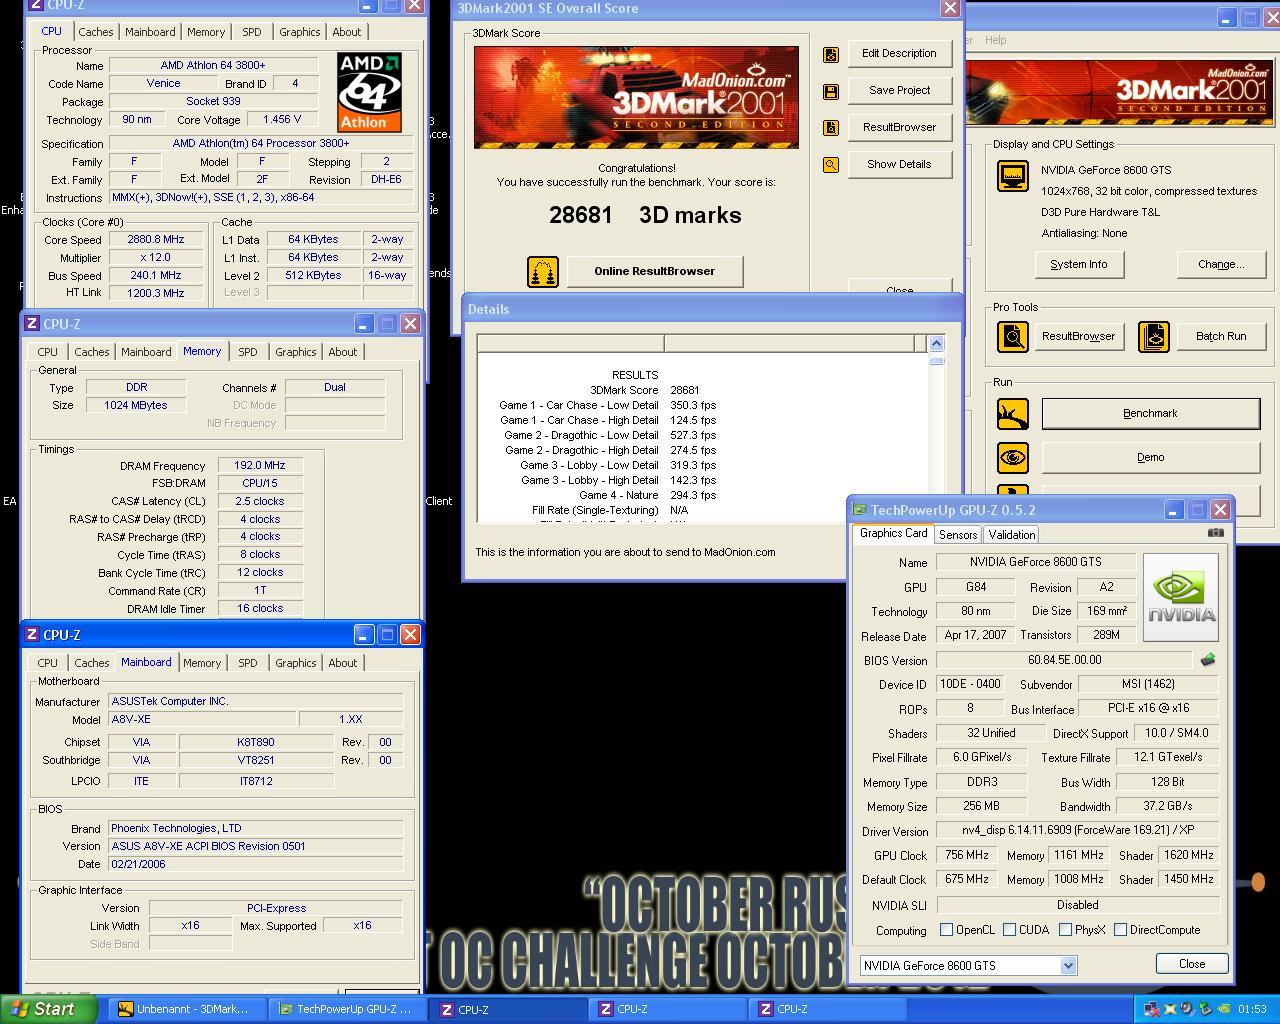
Task: Click the NVIDIA logo in GPU-Z
Action: [1181, 597]
